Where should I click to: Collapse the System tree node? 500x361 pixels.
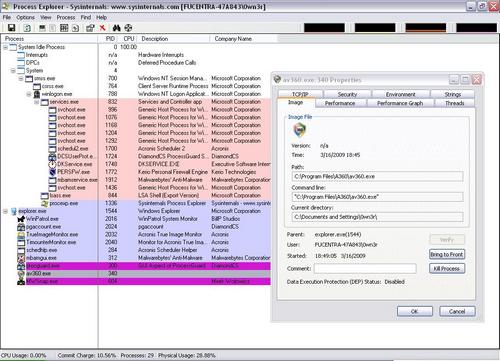tap(13, 71)
